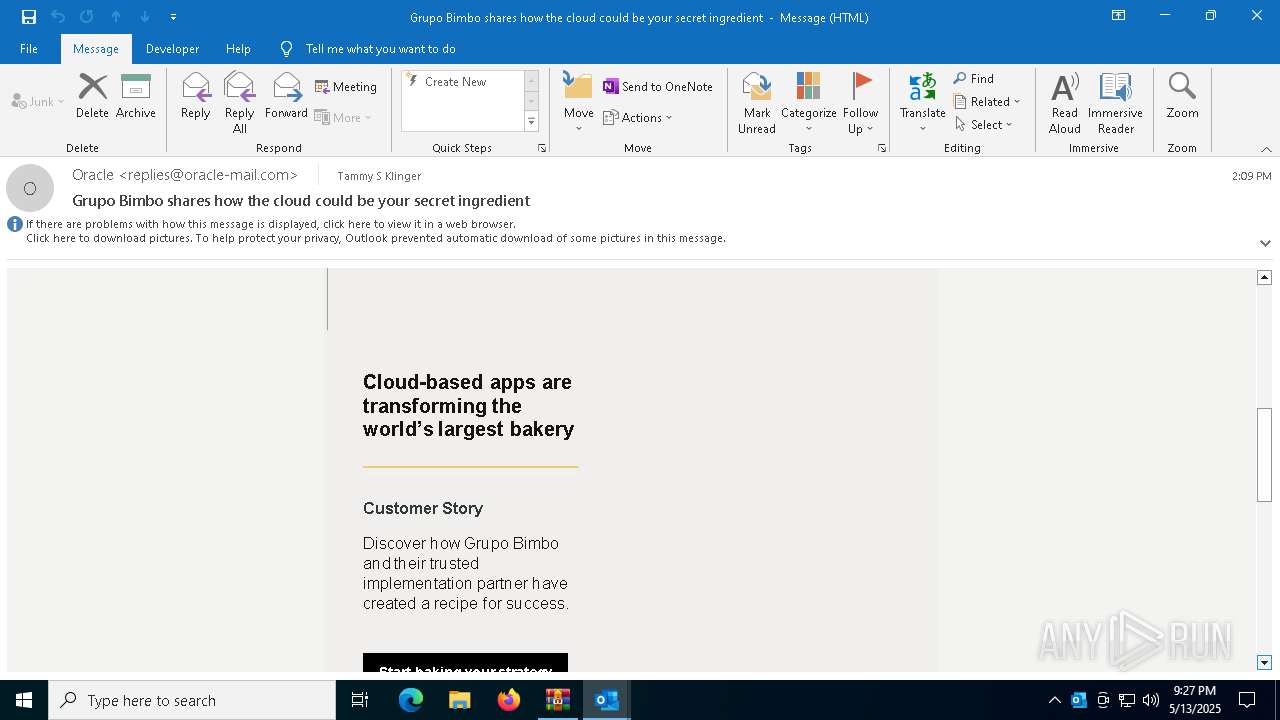Expand the More respond options
This screenshot has height=720, width=1280.
[343, 117]
